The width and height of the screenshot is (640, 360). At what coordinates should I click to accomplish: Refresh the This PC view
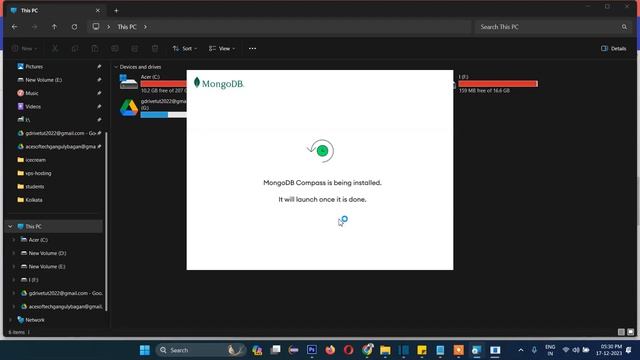74,27
